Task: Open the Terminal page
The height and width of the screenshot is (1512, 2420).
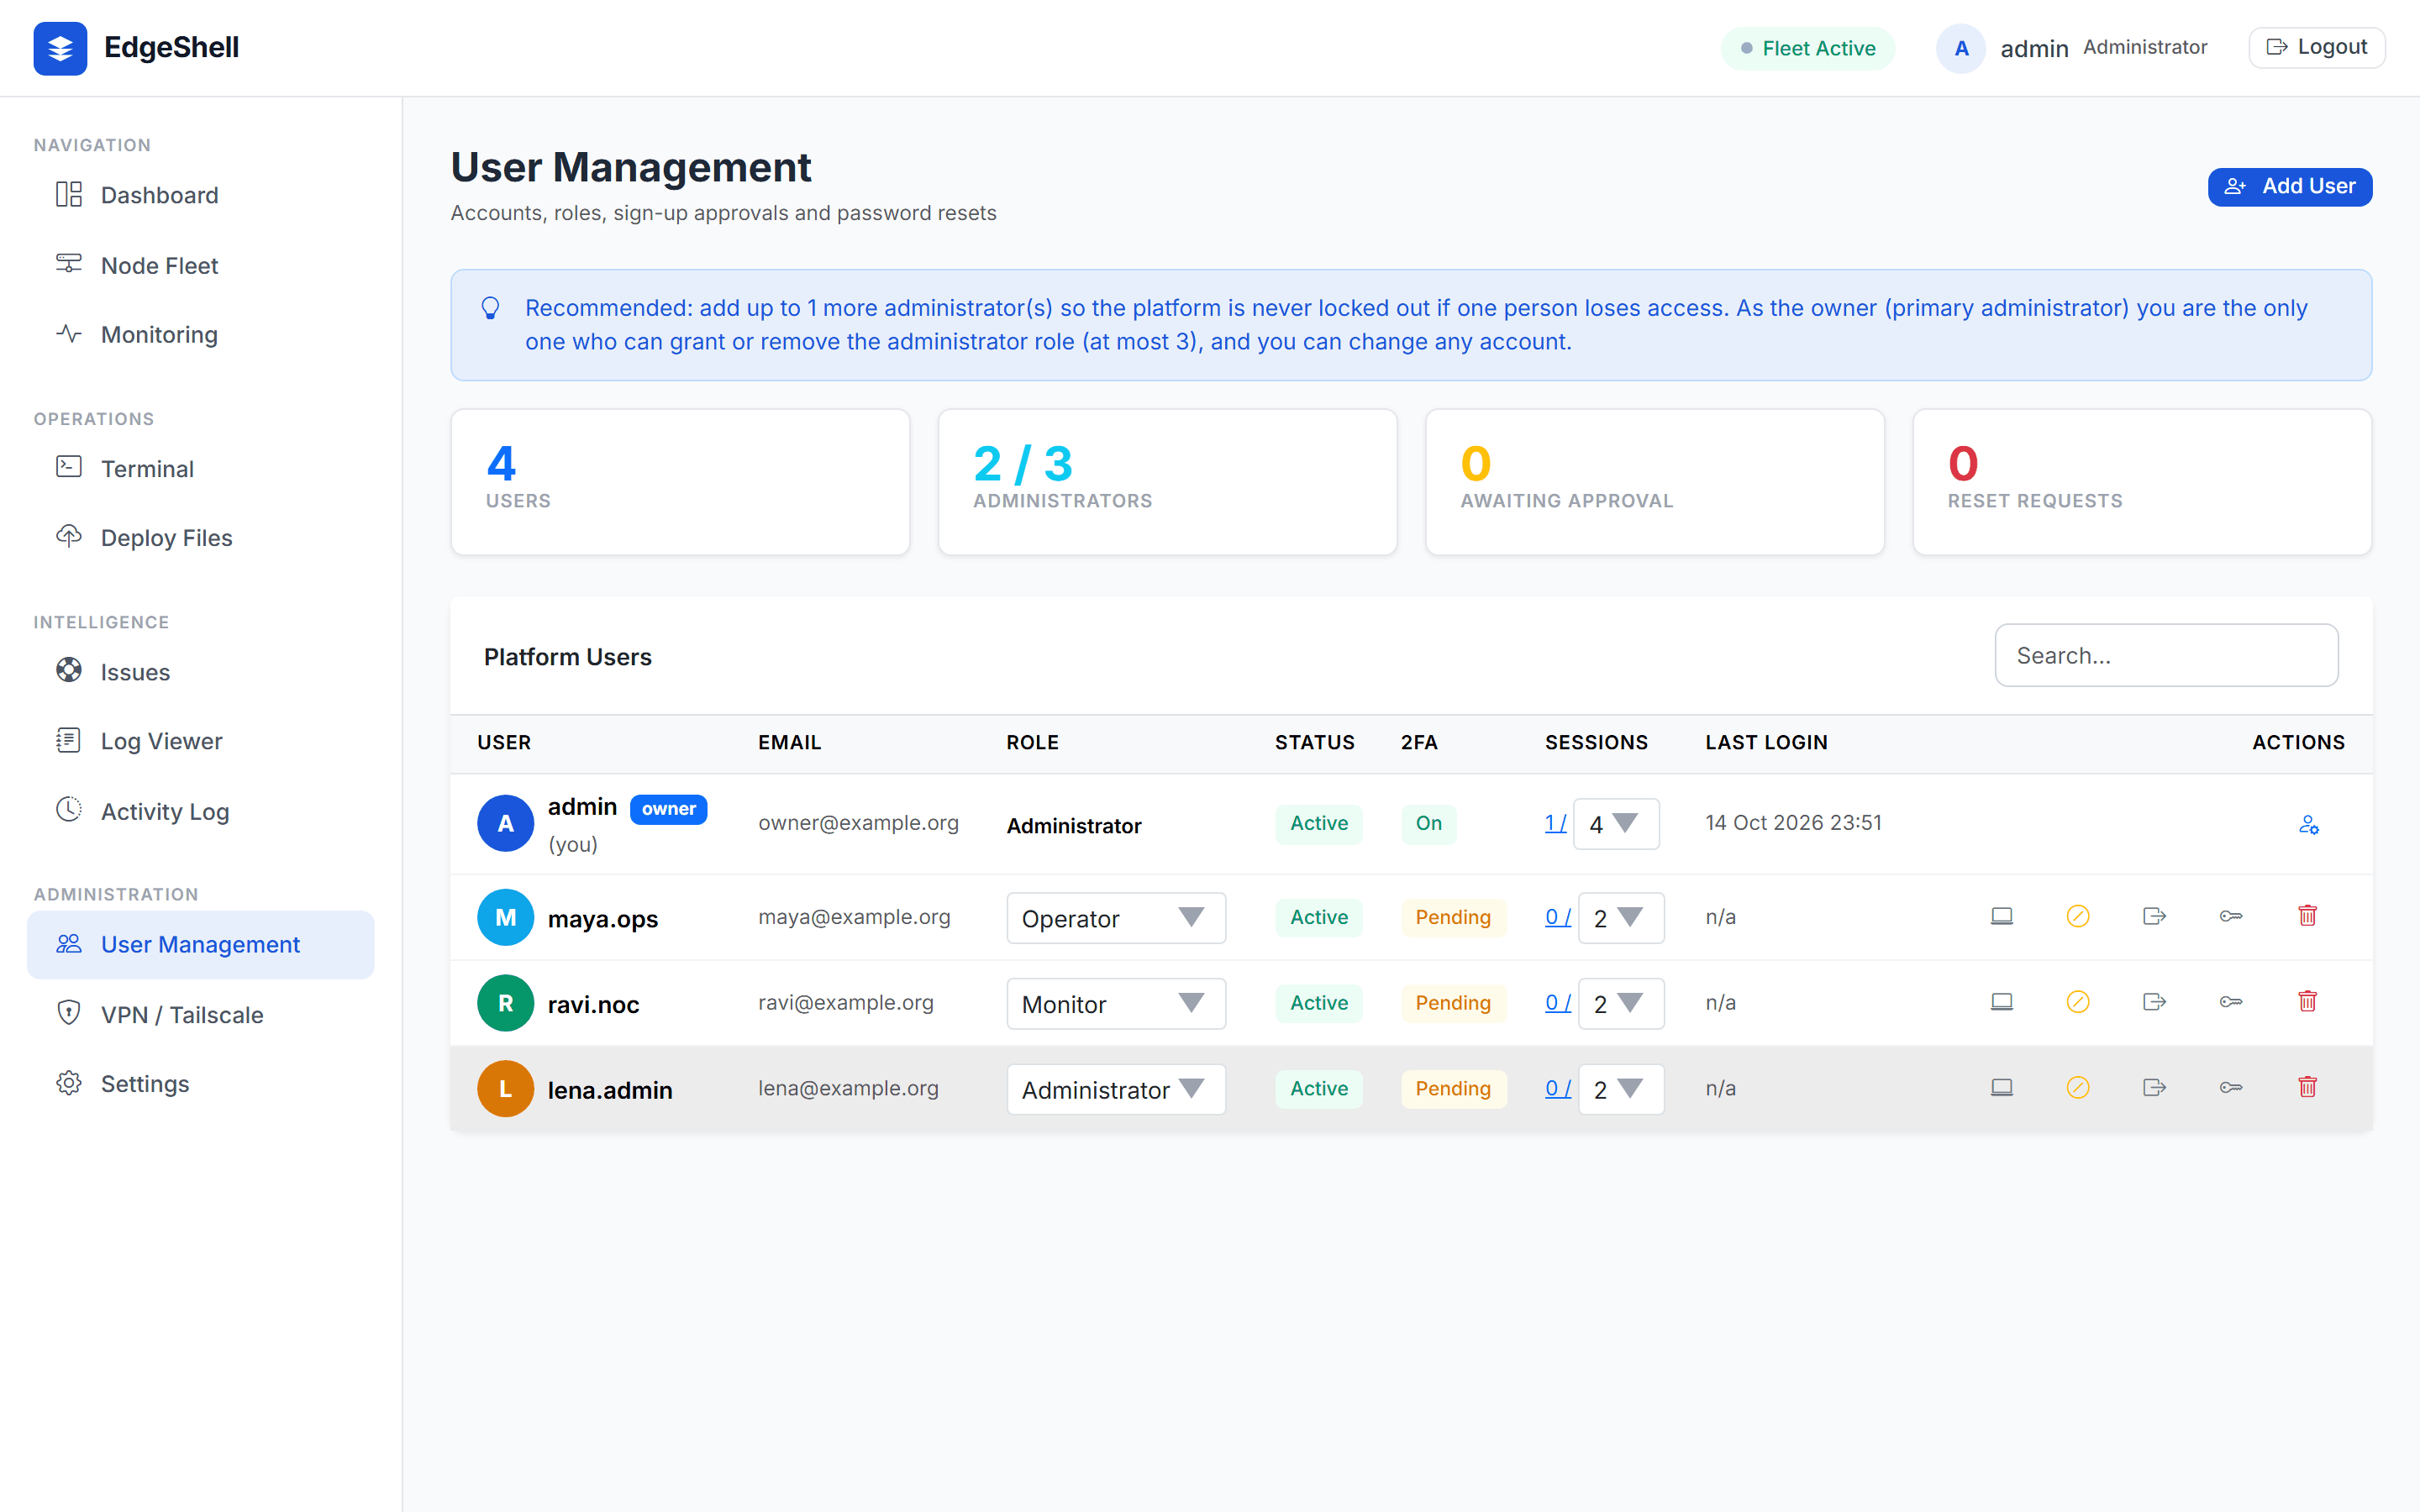Action: [200, 468]
